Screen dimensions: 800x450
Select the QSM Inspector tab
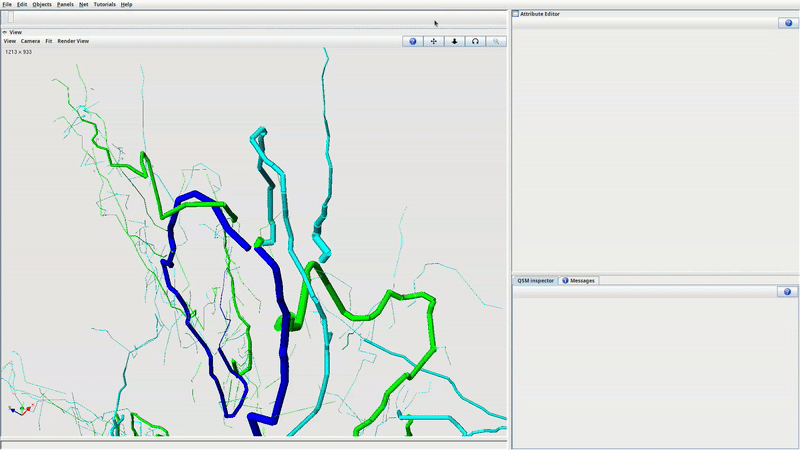point(535,280)
